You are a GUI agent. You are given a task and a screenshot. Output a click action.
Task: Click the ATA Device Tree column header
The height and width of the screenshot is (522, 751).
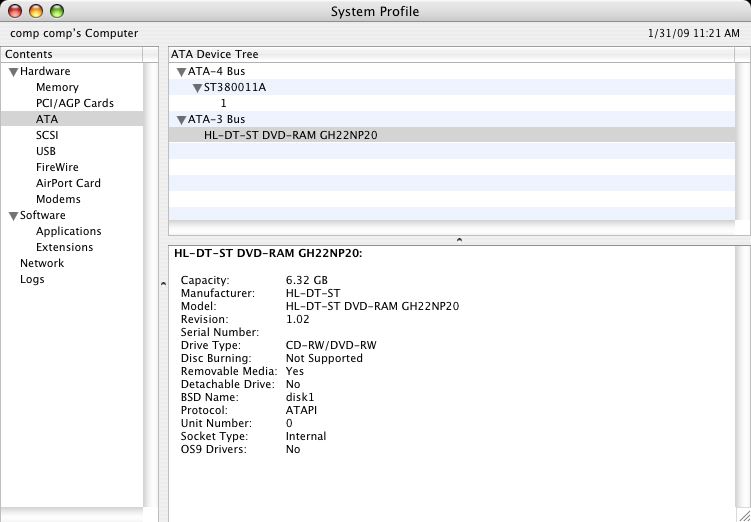pyautogui.click(x=452, y=54)
